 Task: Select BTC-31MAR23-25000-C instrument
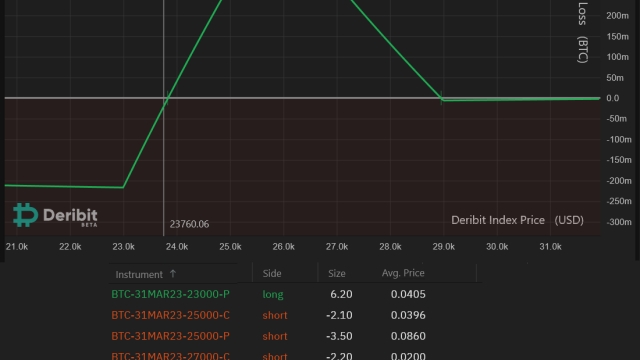pos(170,315)
